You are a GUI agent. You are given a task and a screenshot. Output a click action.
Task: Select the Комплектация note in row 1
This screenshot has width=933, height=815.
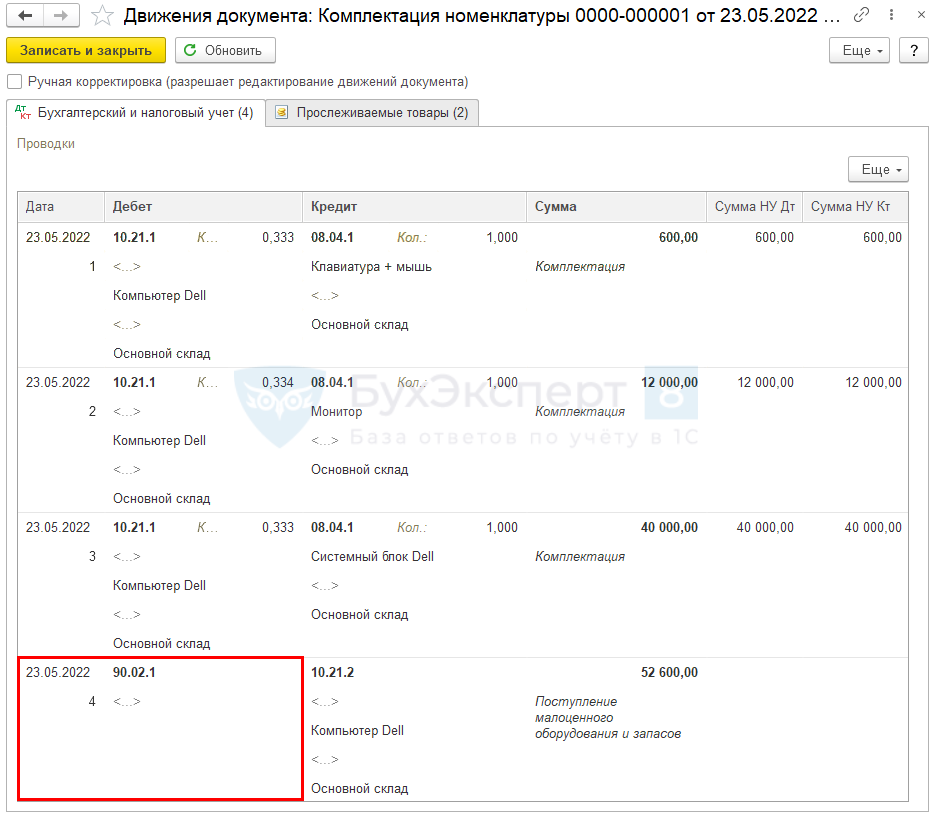pos(580,267)
